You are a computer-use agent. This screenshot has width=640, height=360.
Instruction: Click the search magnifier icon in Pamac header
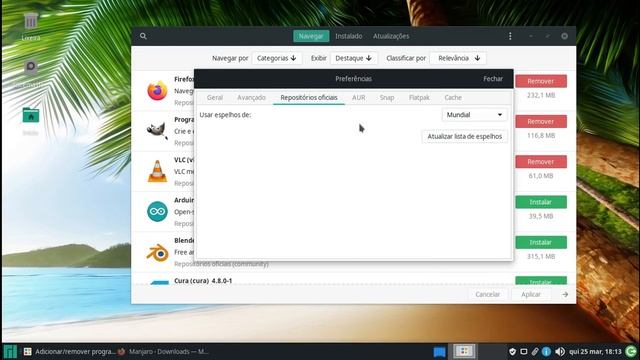coord(143,36)
